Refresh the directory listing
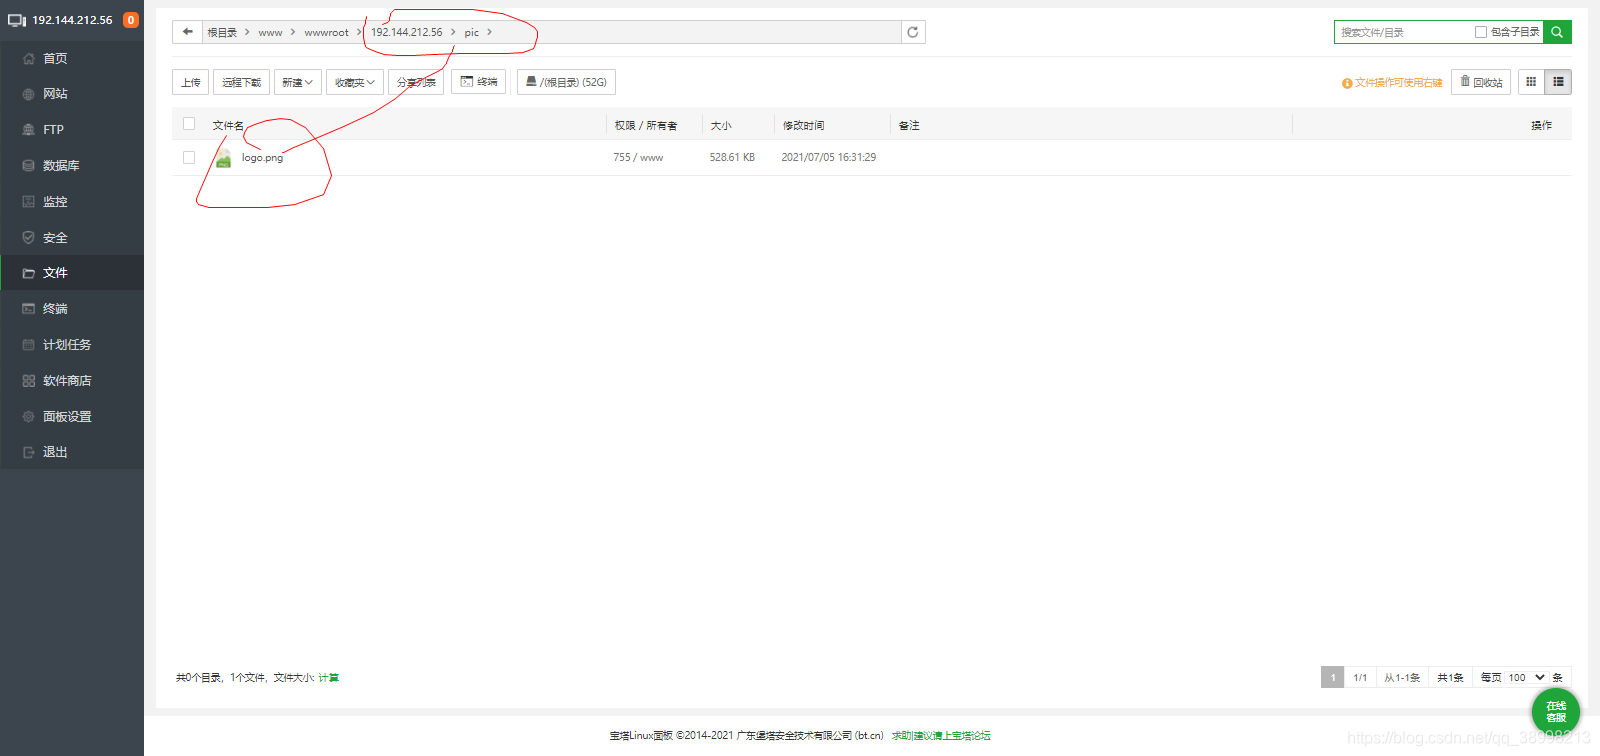 coord(913,32)
